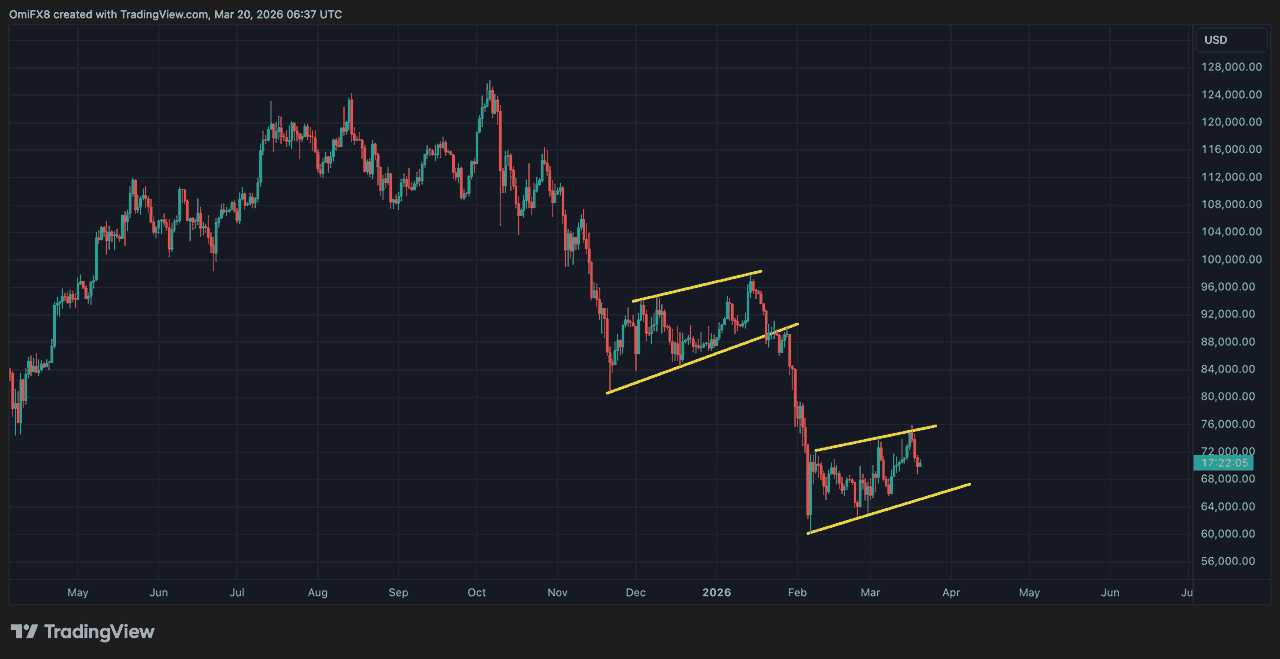Click the 56,000.00 price scale label
This screenshot has height=659, width=1280.
(x=1229, y=561)
